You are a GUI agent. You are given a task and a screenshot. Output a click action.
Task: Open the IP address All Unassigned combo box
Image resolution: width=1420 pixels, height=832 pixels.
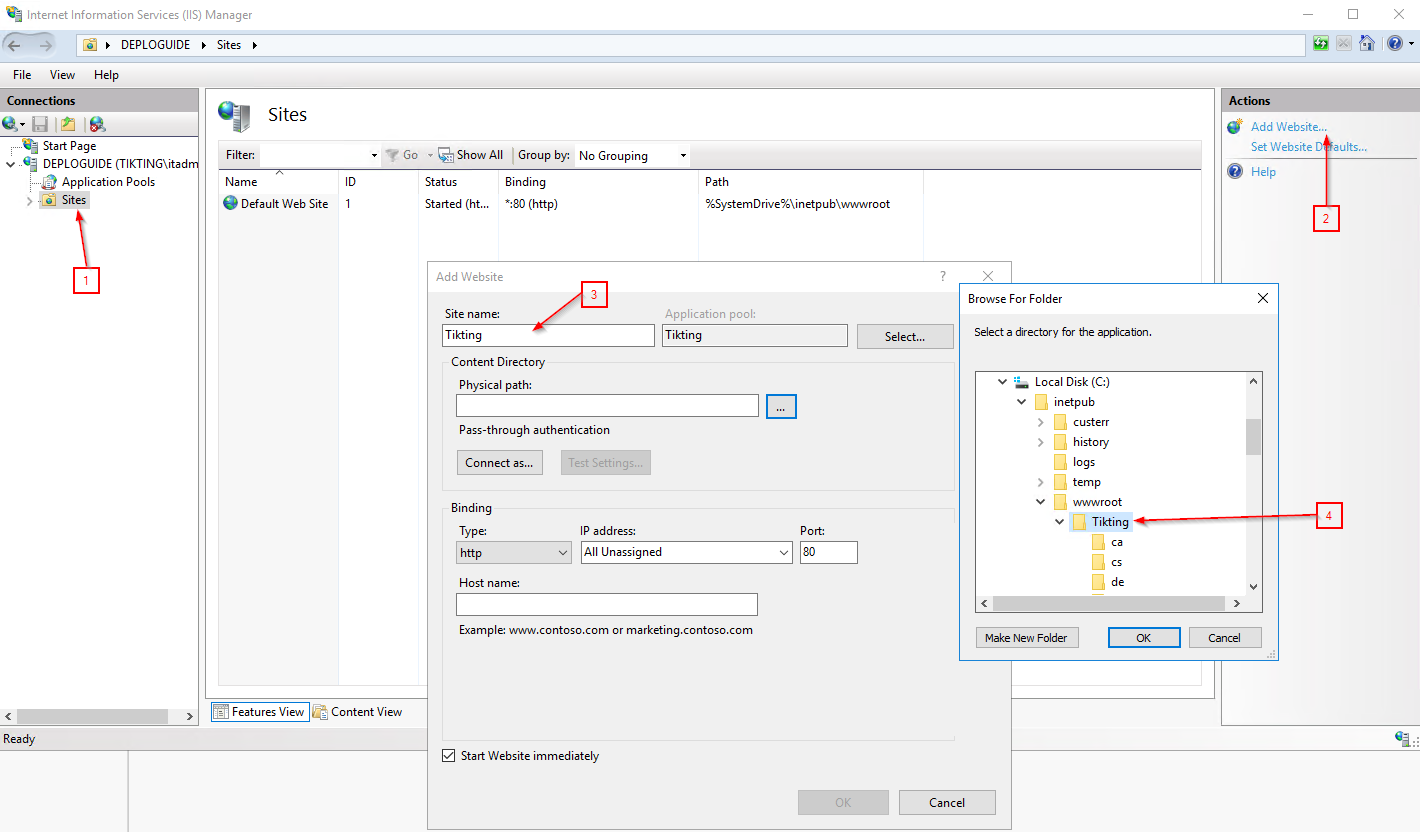[x=687, y=552]
